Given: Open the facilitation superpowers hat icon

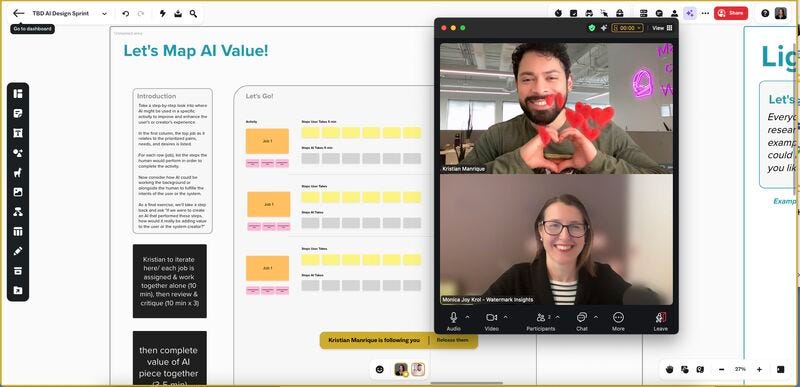Looking at the screenshot, I should point(619,14).
